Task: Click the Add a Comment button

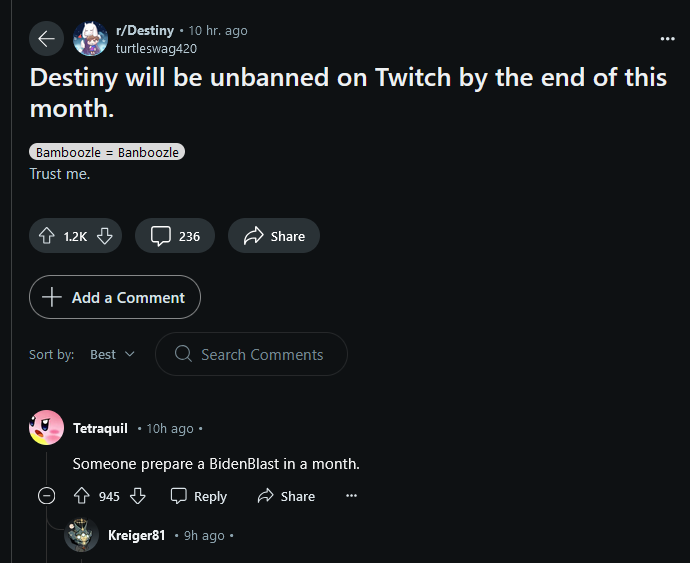Action: pyautogui.click(x=115, y=297)
